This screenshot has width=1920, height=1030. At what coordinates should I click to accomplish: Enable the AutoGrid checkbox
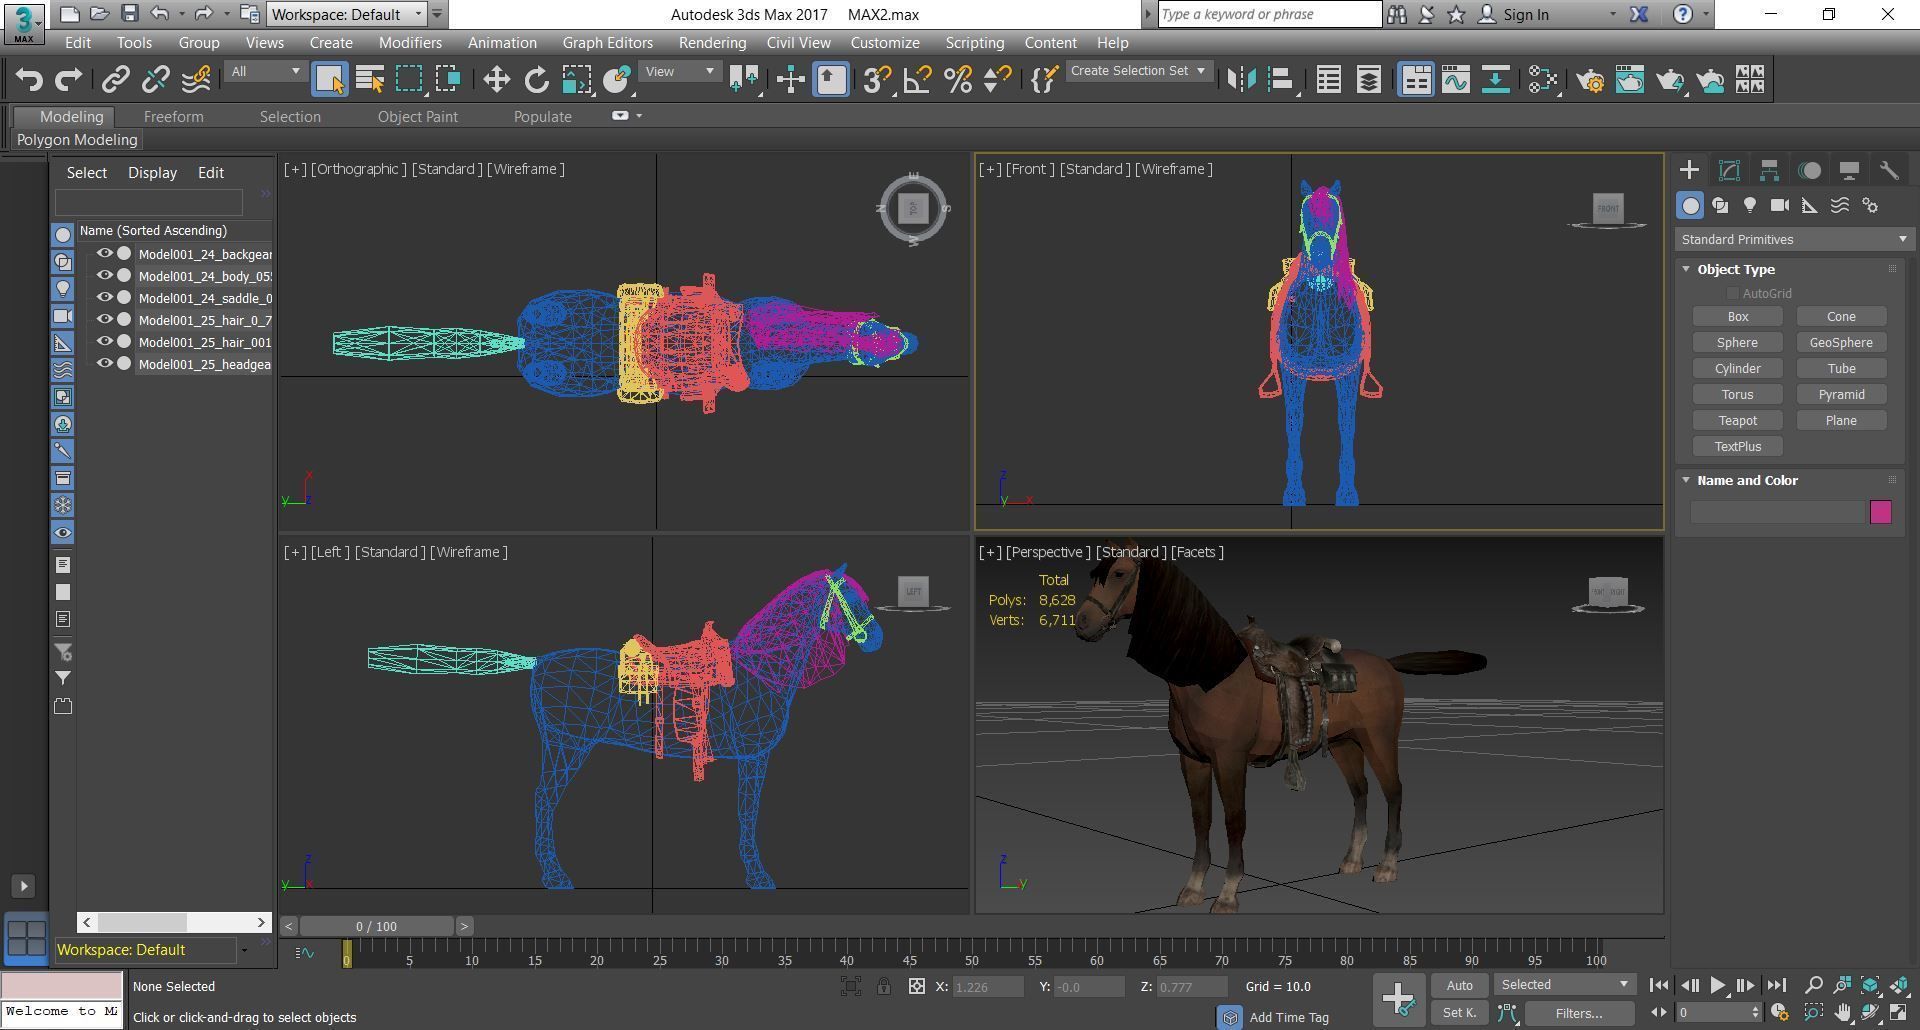tap(1732, 293)
